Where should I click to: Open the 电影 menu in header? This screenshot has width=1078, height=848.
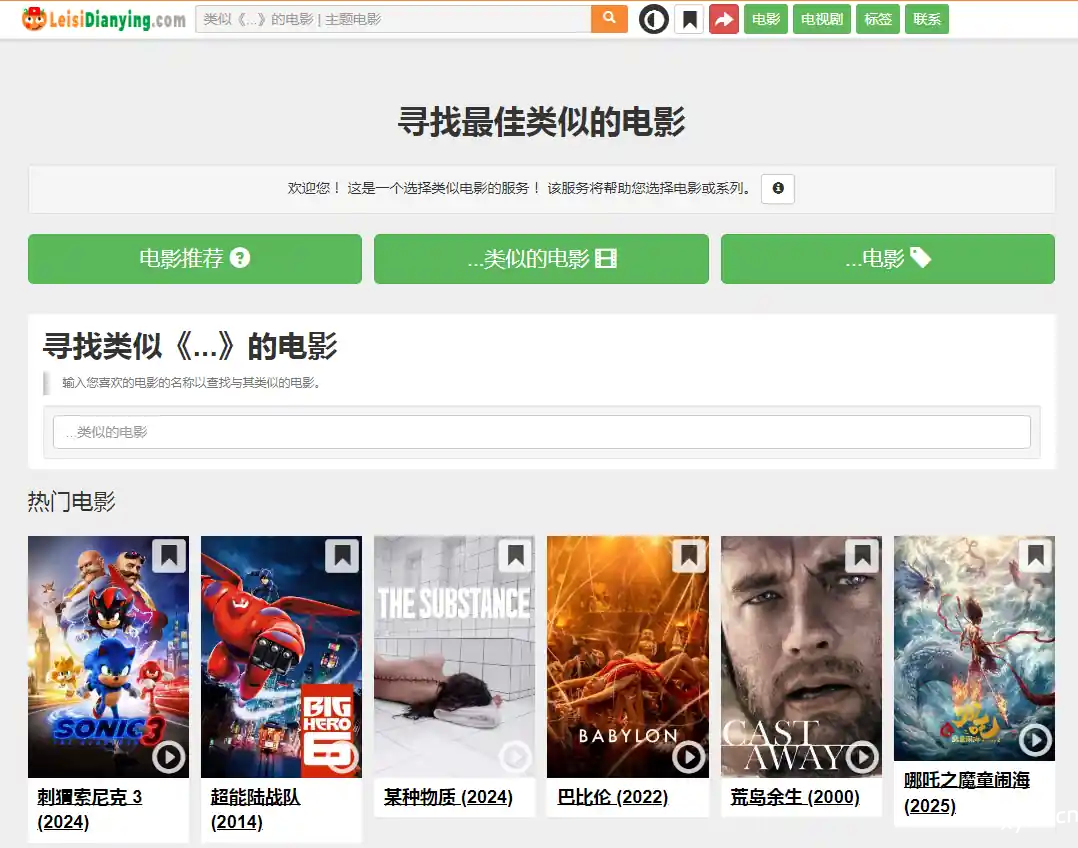(x=766, y=19)
